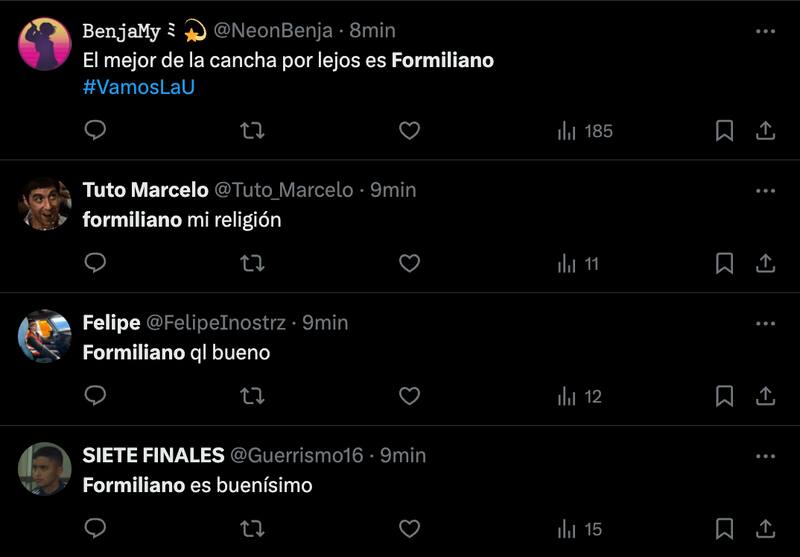The image size is (800, 557).
Task: Open @Tuto_Marcelo profile handle
Action: pyautogui.click(x=284, y=190)
